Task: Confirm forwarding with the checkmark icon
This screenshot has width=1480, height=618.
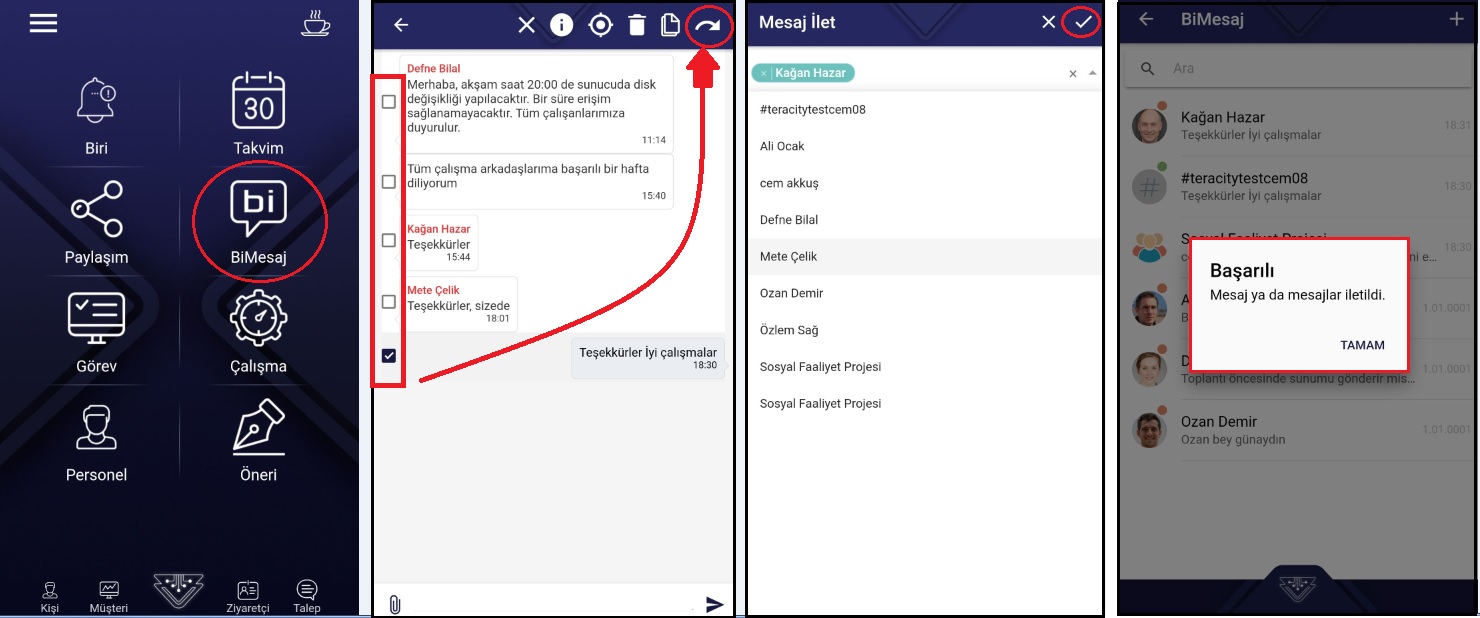Action: (1083, 22)
